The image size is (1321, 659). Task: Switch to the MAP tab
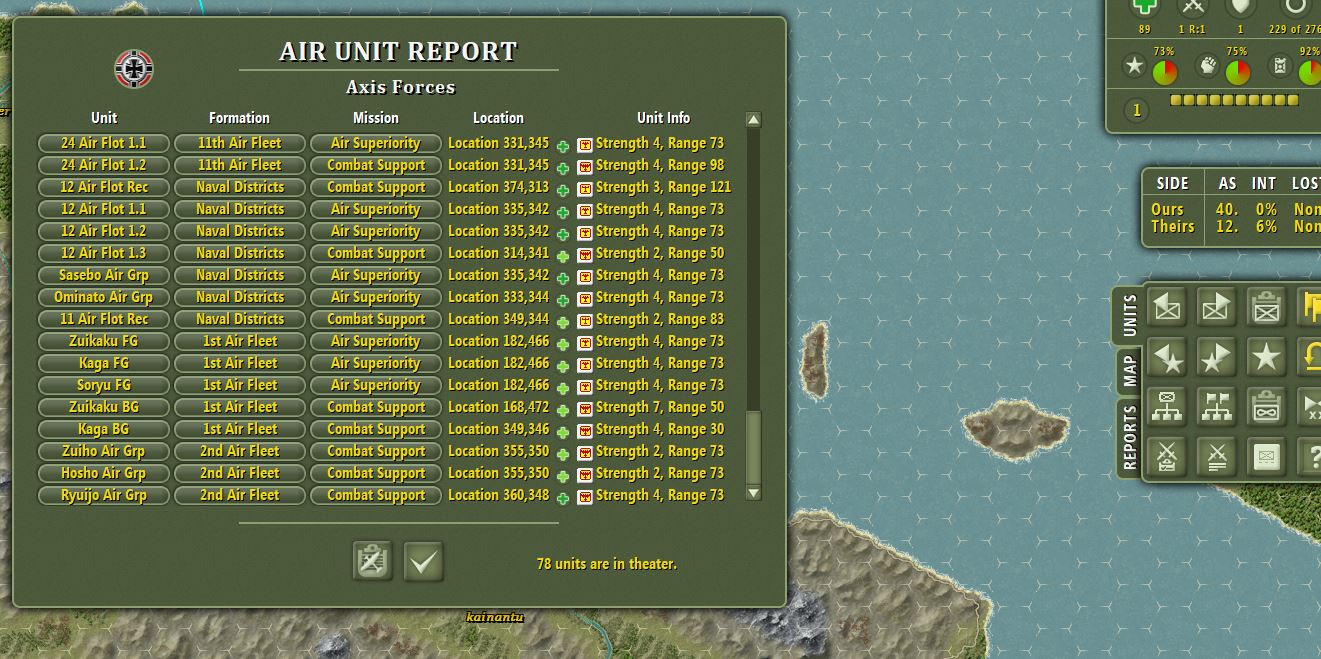point(1129,370)
